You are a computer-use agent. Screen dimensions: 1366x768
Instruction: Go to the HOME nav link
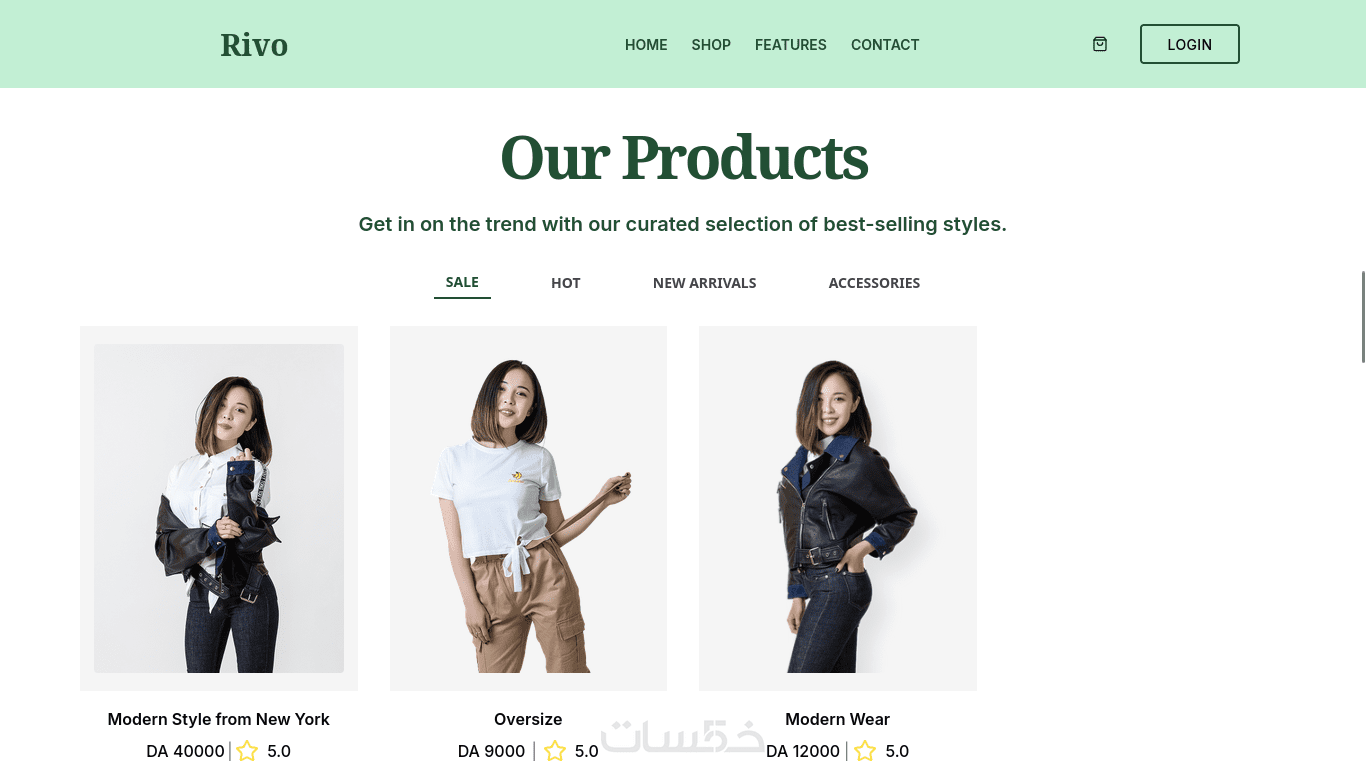[x=646, y=45]
